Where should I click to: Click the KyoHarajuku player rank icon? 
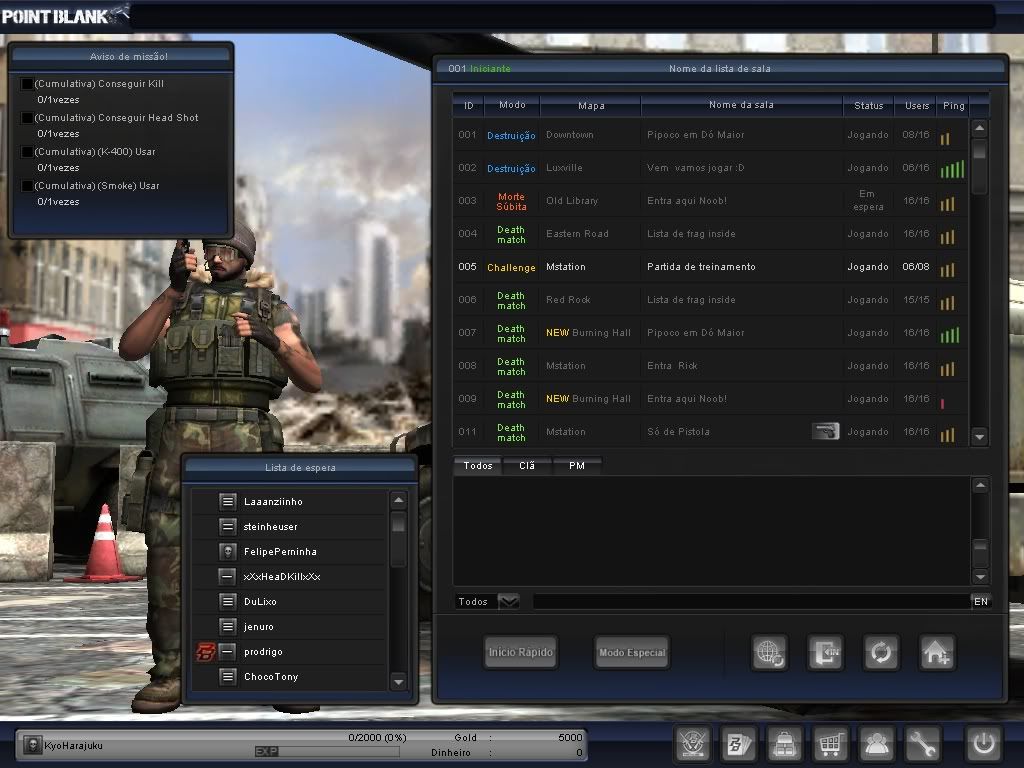pyautogui.click(x=33, y=745)
